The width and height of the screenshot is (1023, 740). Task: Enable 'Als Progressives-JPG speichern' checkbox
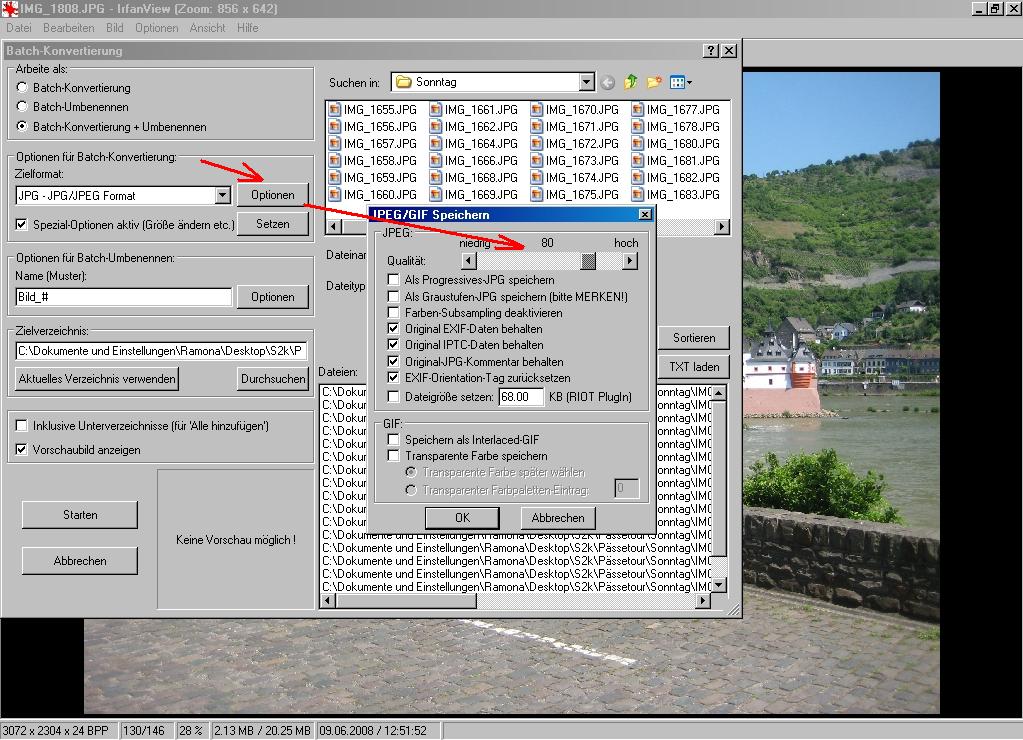point(394,280)
